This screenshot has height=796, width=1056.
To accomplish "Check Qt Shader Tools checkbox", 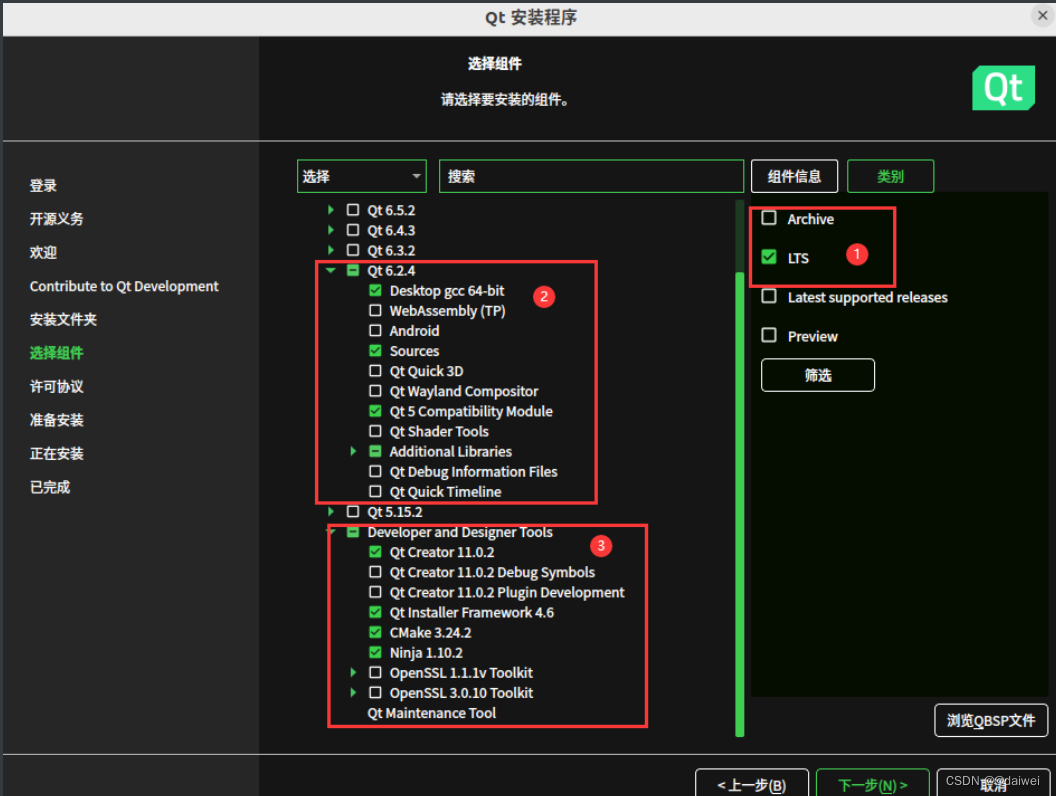I will click(x=375, y=431).
